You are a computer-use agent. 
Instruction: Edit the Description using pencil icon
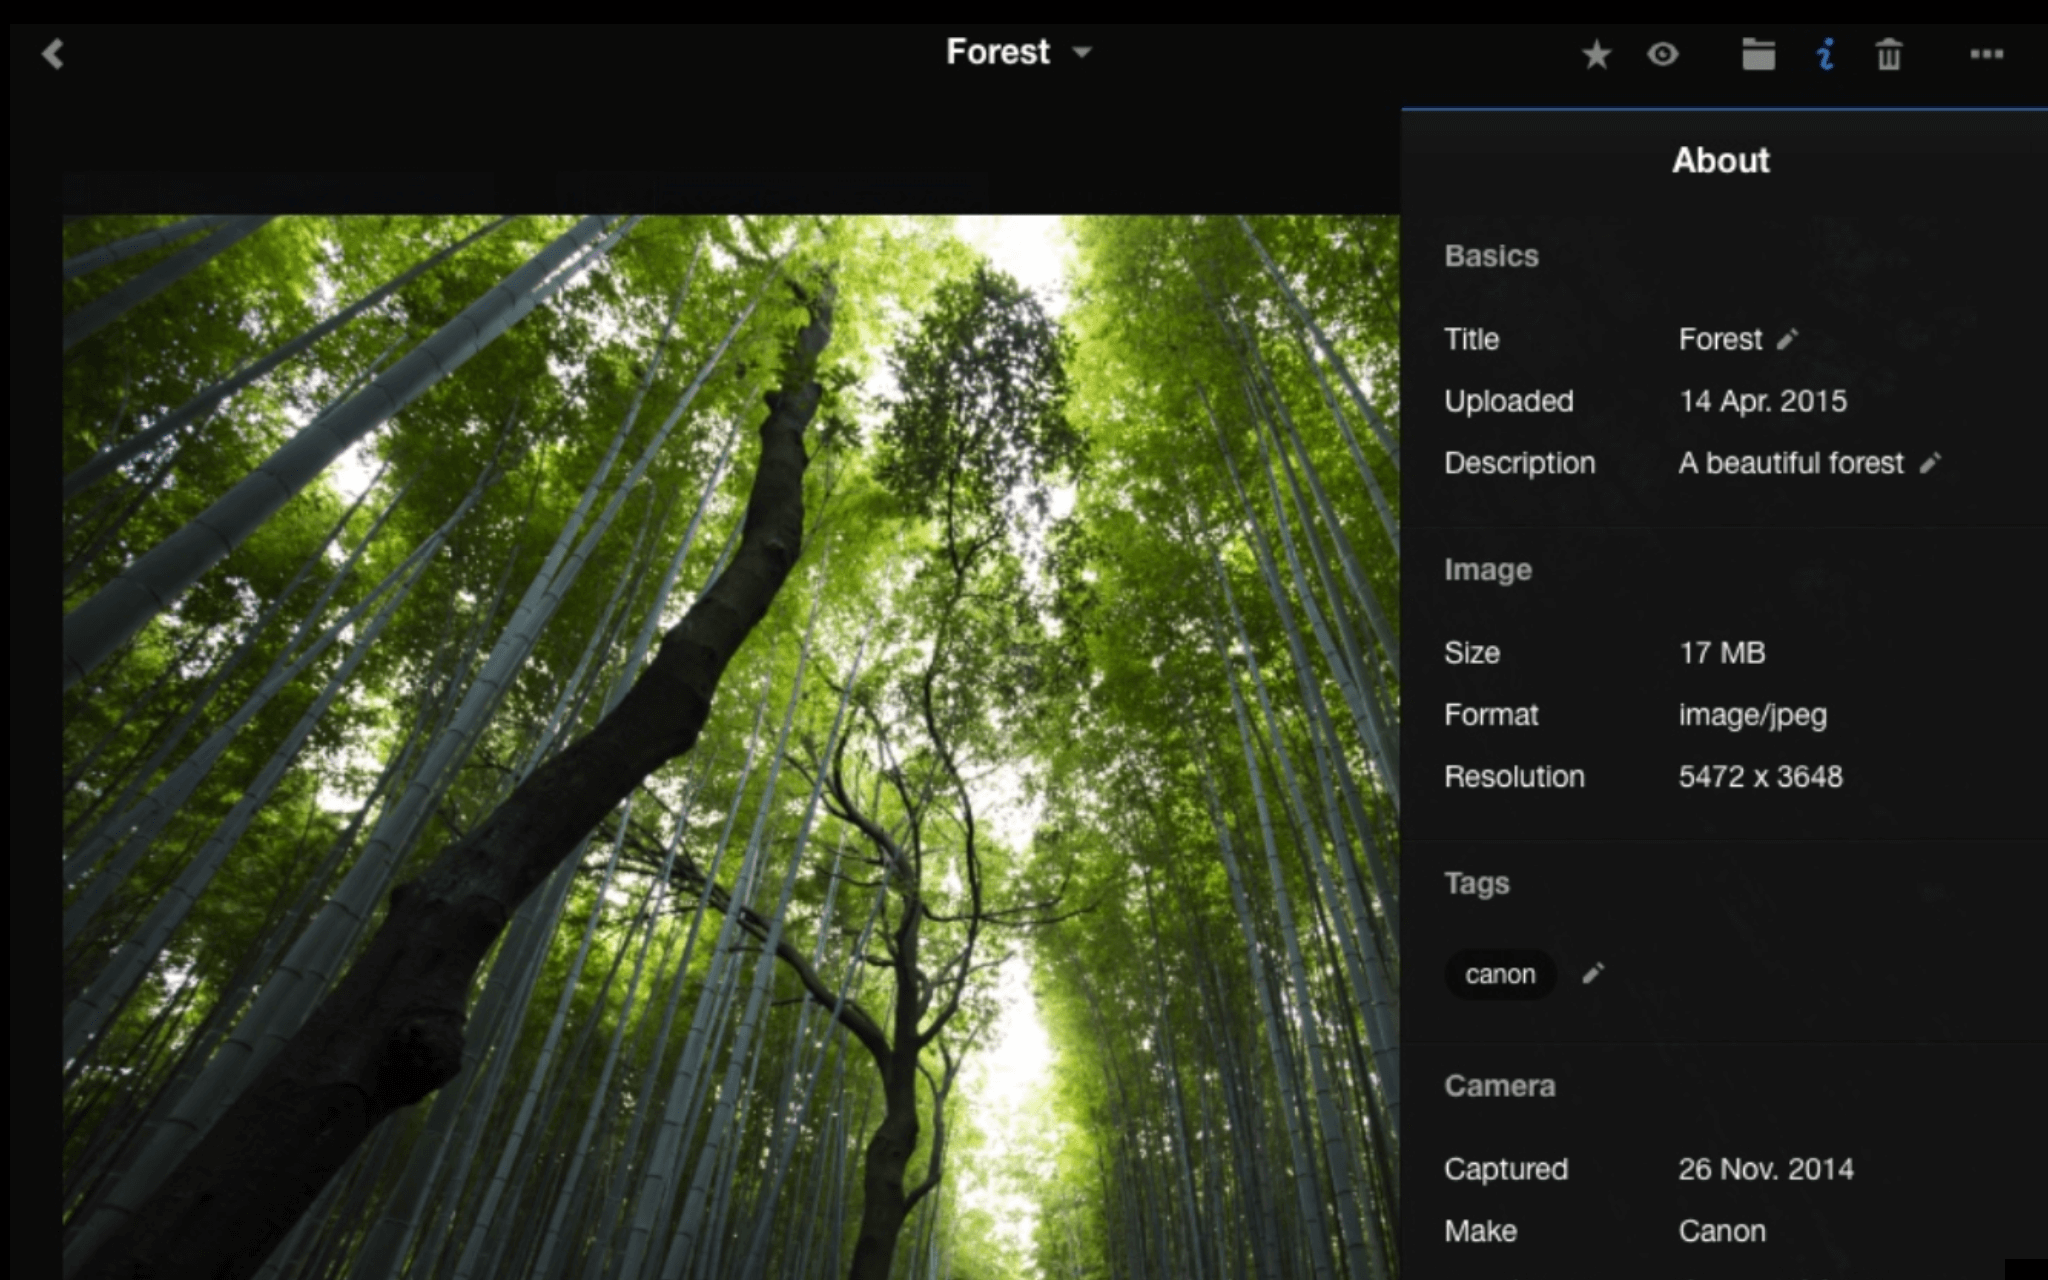(1930, 463)
